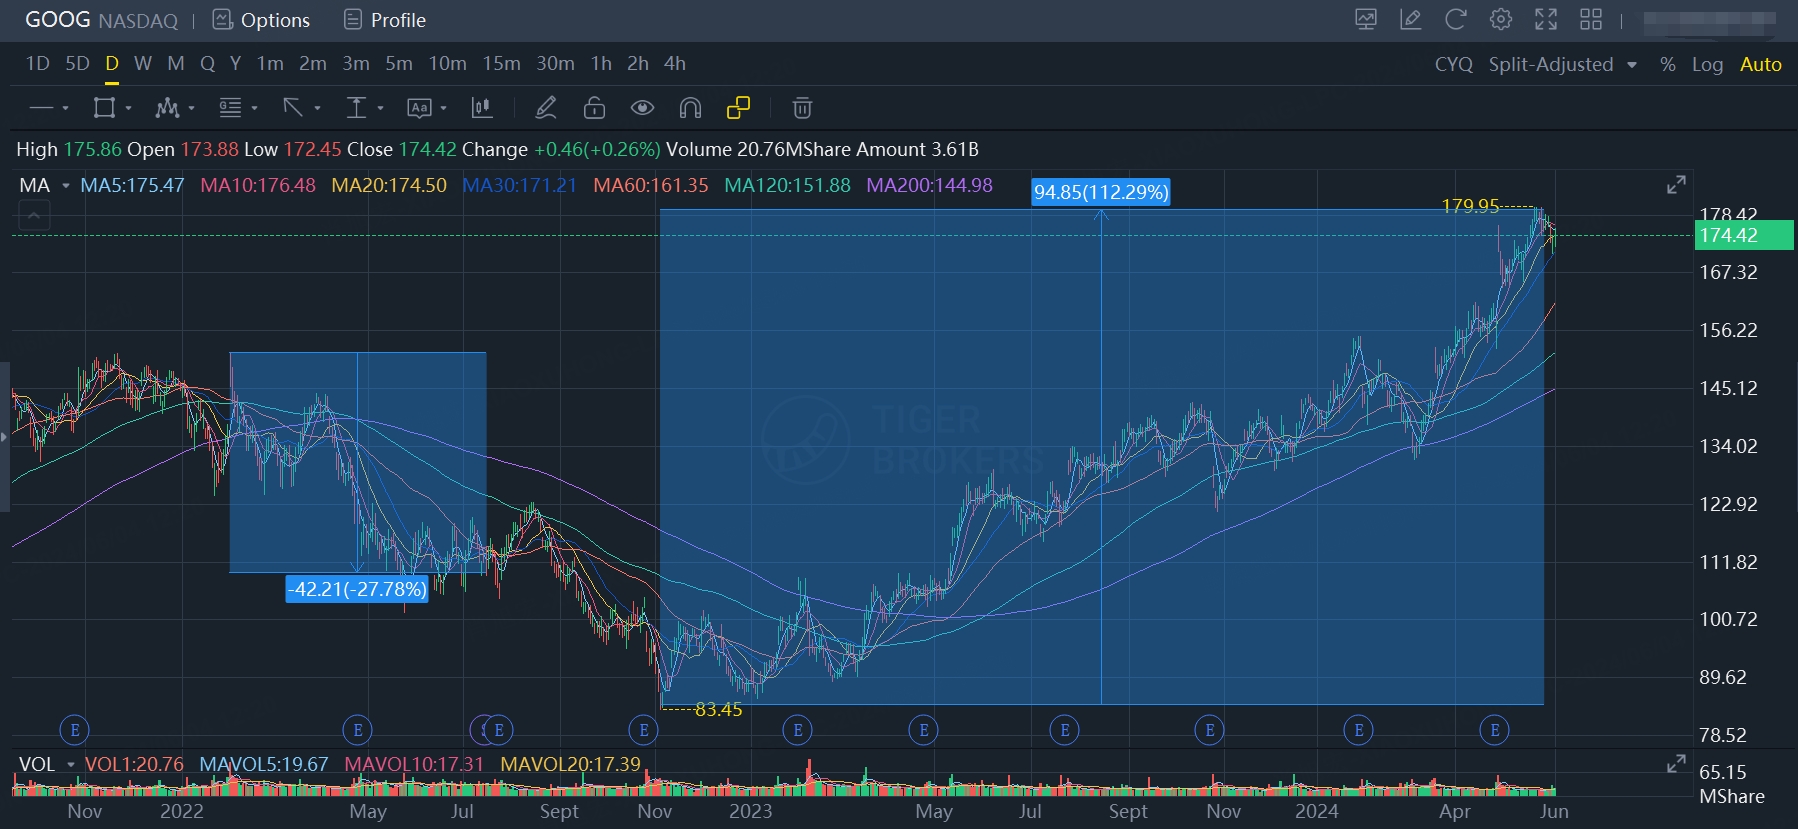Maximize the main price chart pane
Image resolution: width=1798 pixels, height=829 pixels.
[1677, 185]
